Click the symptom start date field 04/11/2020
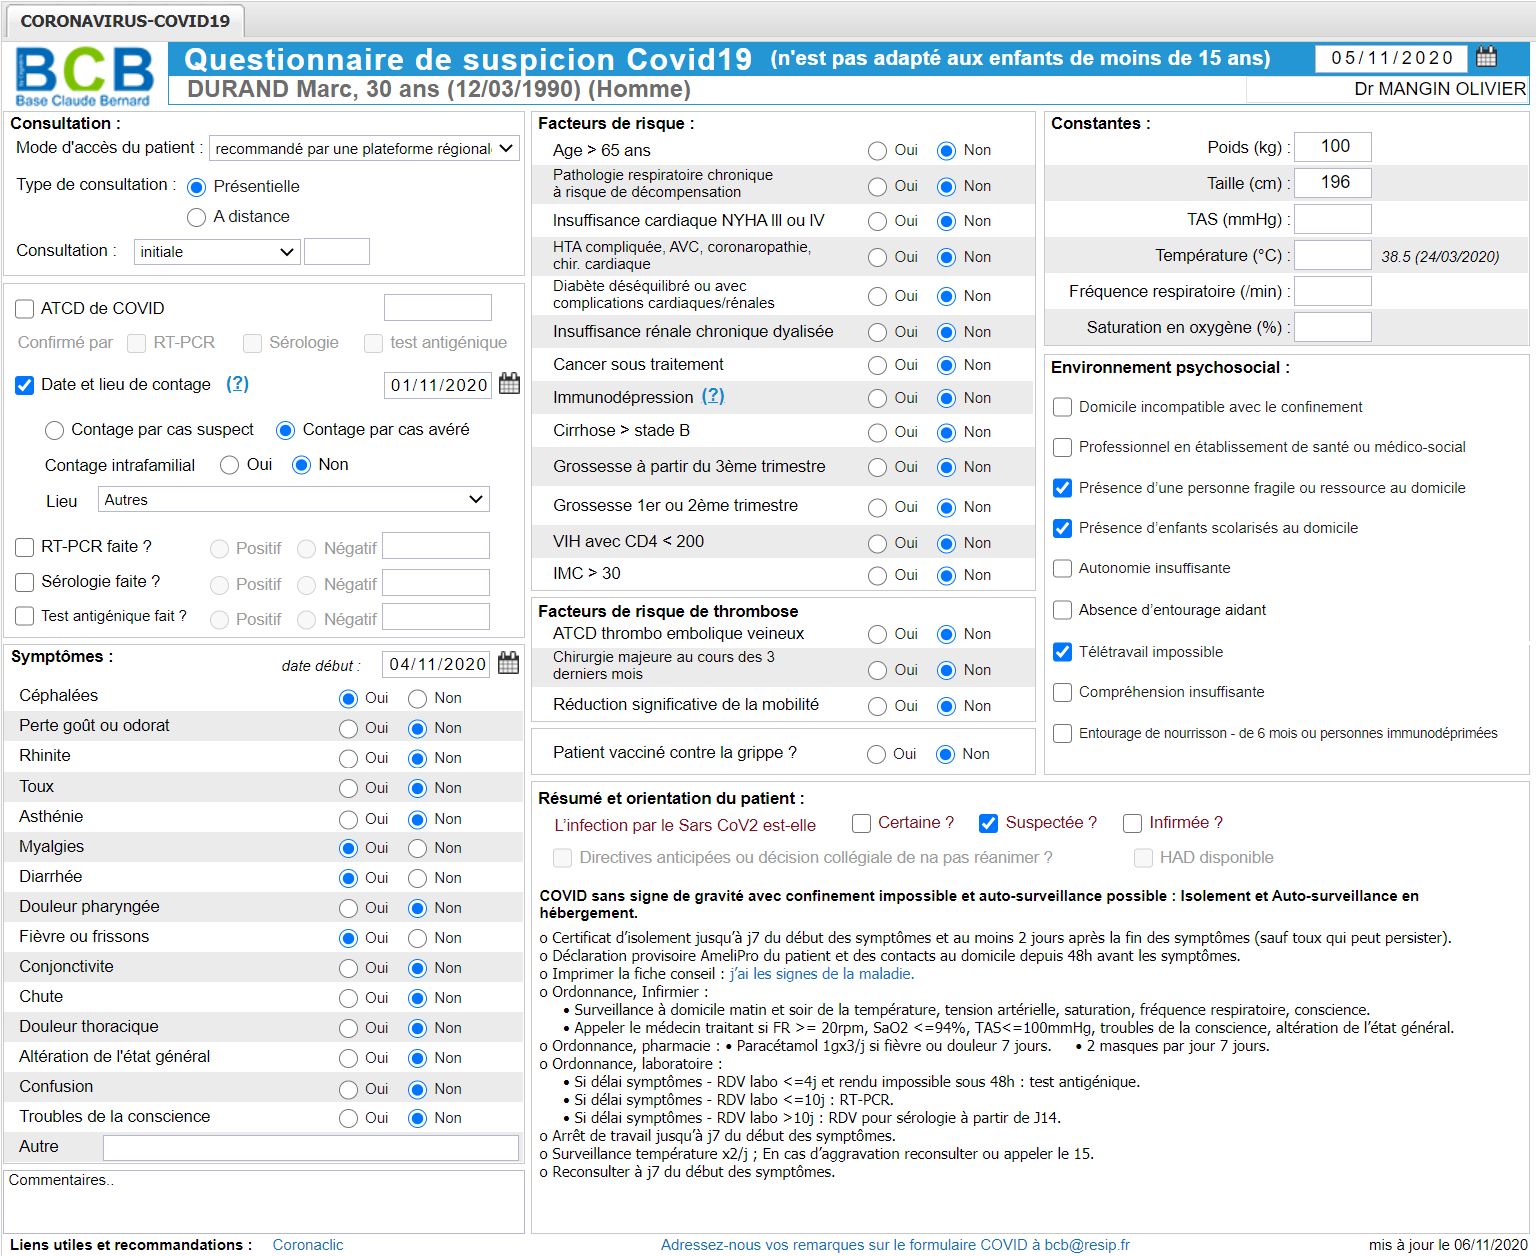The image size is (1540, 1256). pyautogui.click(x=437, y=664)
